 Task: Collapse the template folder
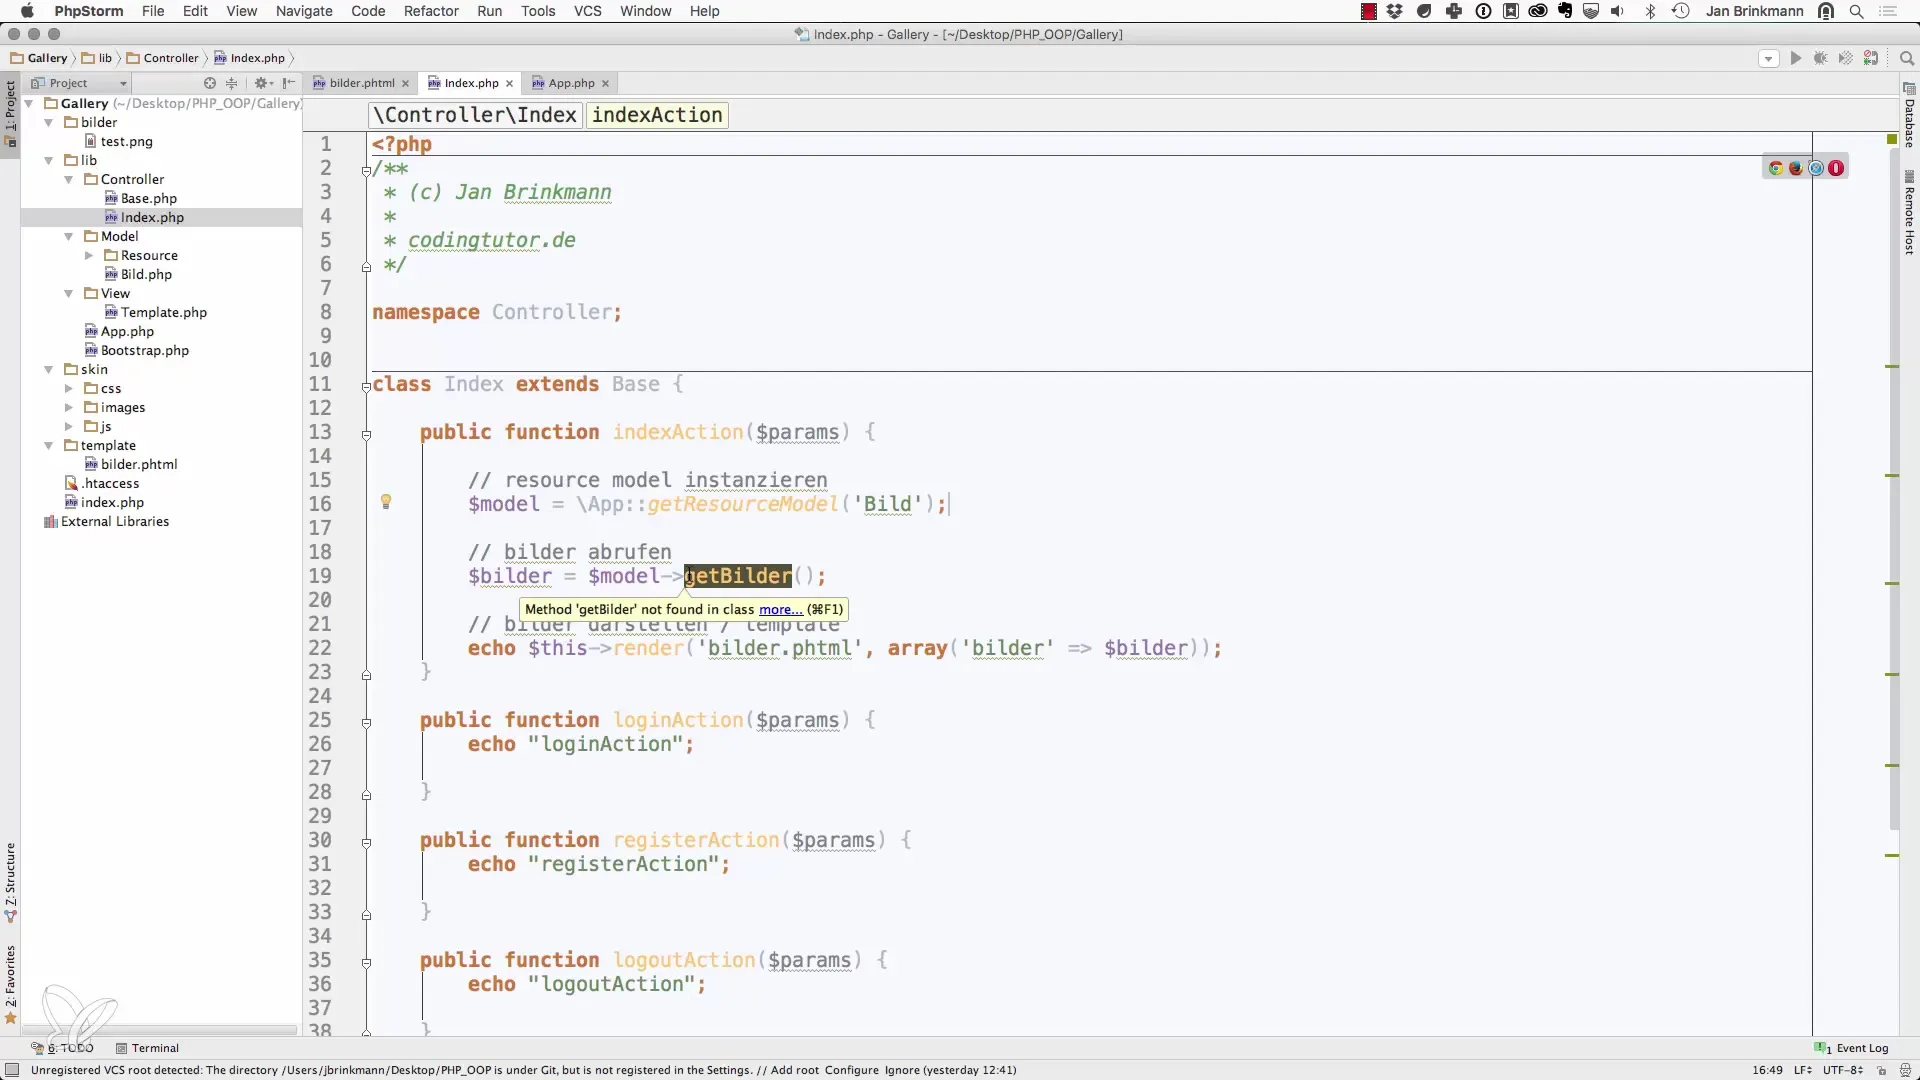pos(49,446)
